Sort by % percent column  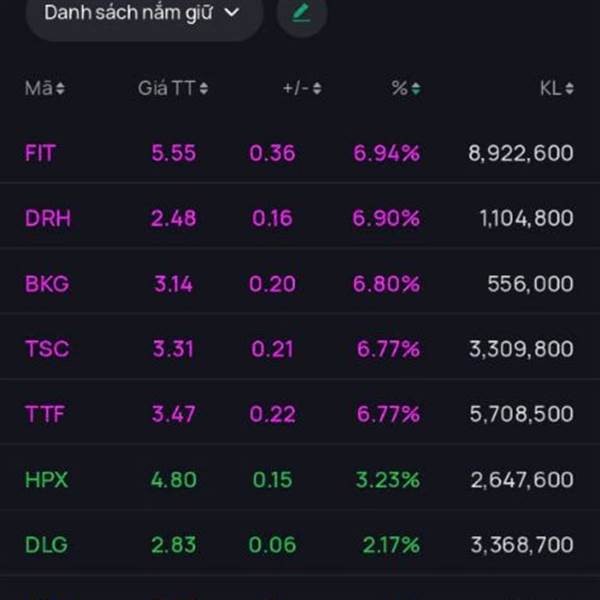tap(405, 89)
